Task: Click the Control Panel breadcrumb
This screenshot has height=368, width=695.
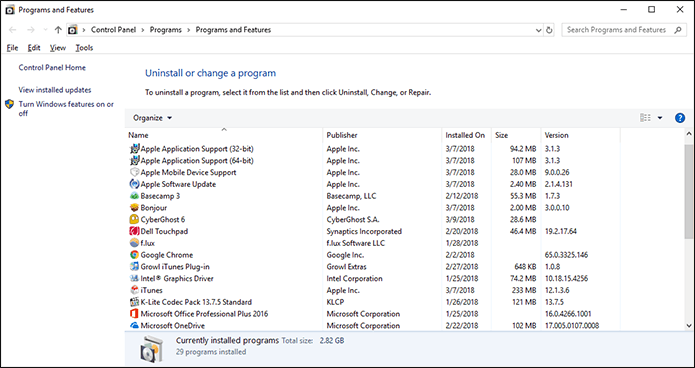Action: [x=114, y=30]
